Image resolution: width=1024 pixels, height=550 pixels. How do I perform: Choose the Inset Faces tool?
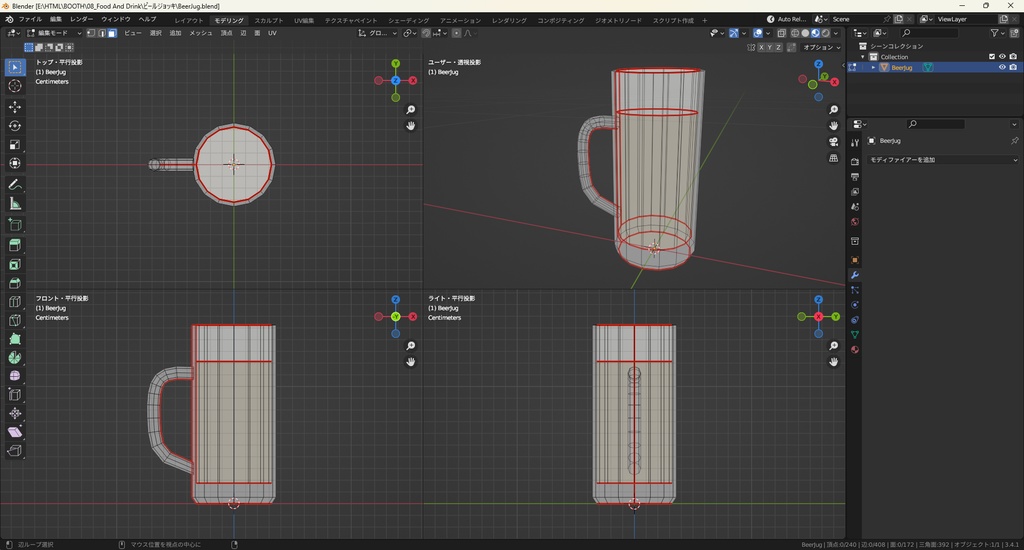pos(15,265)
